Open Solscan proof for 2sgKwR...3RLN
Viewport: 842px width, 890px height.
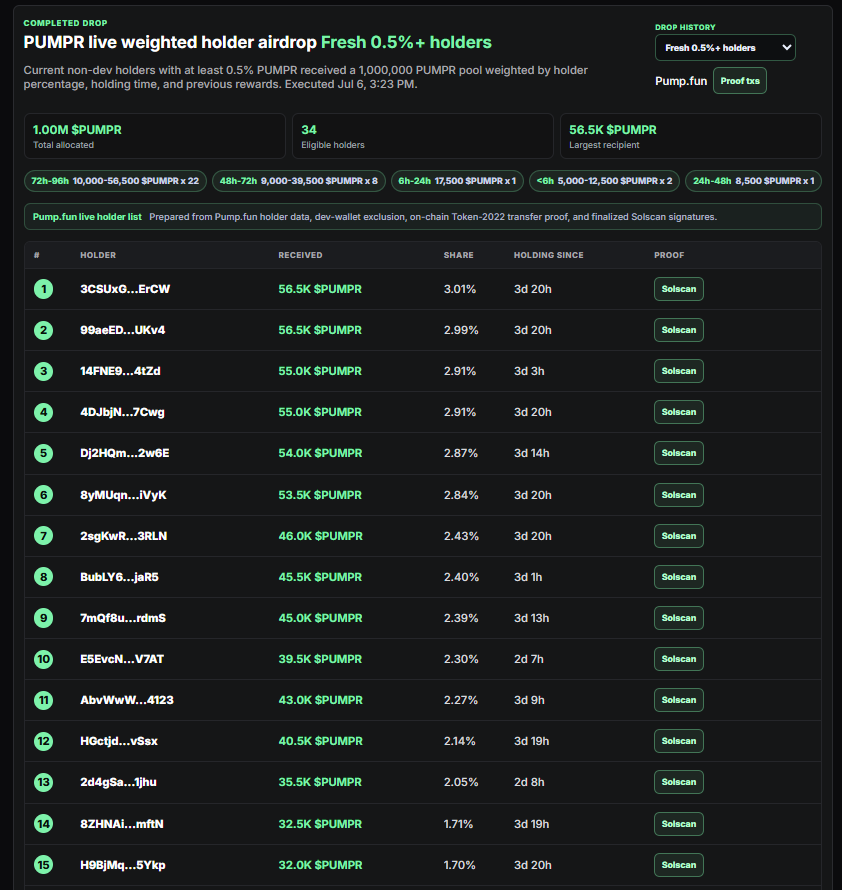678,536
